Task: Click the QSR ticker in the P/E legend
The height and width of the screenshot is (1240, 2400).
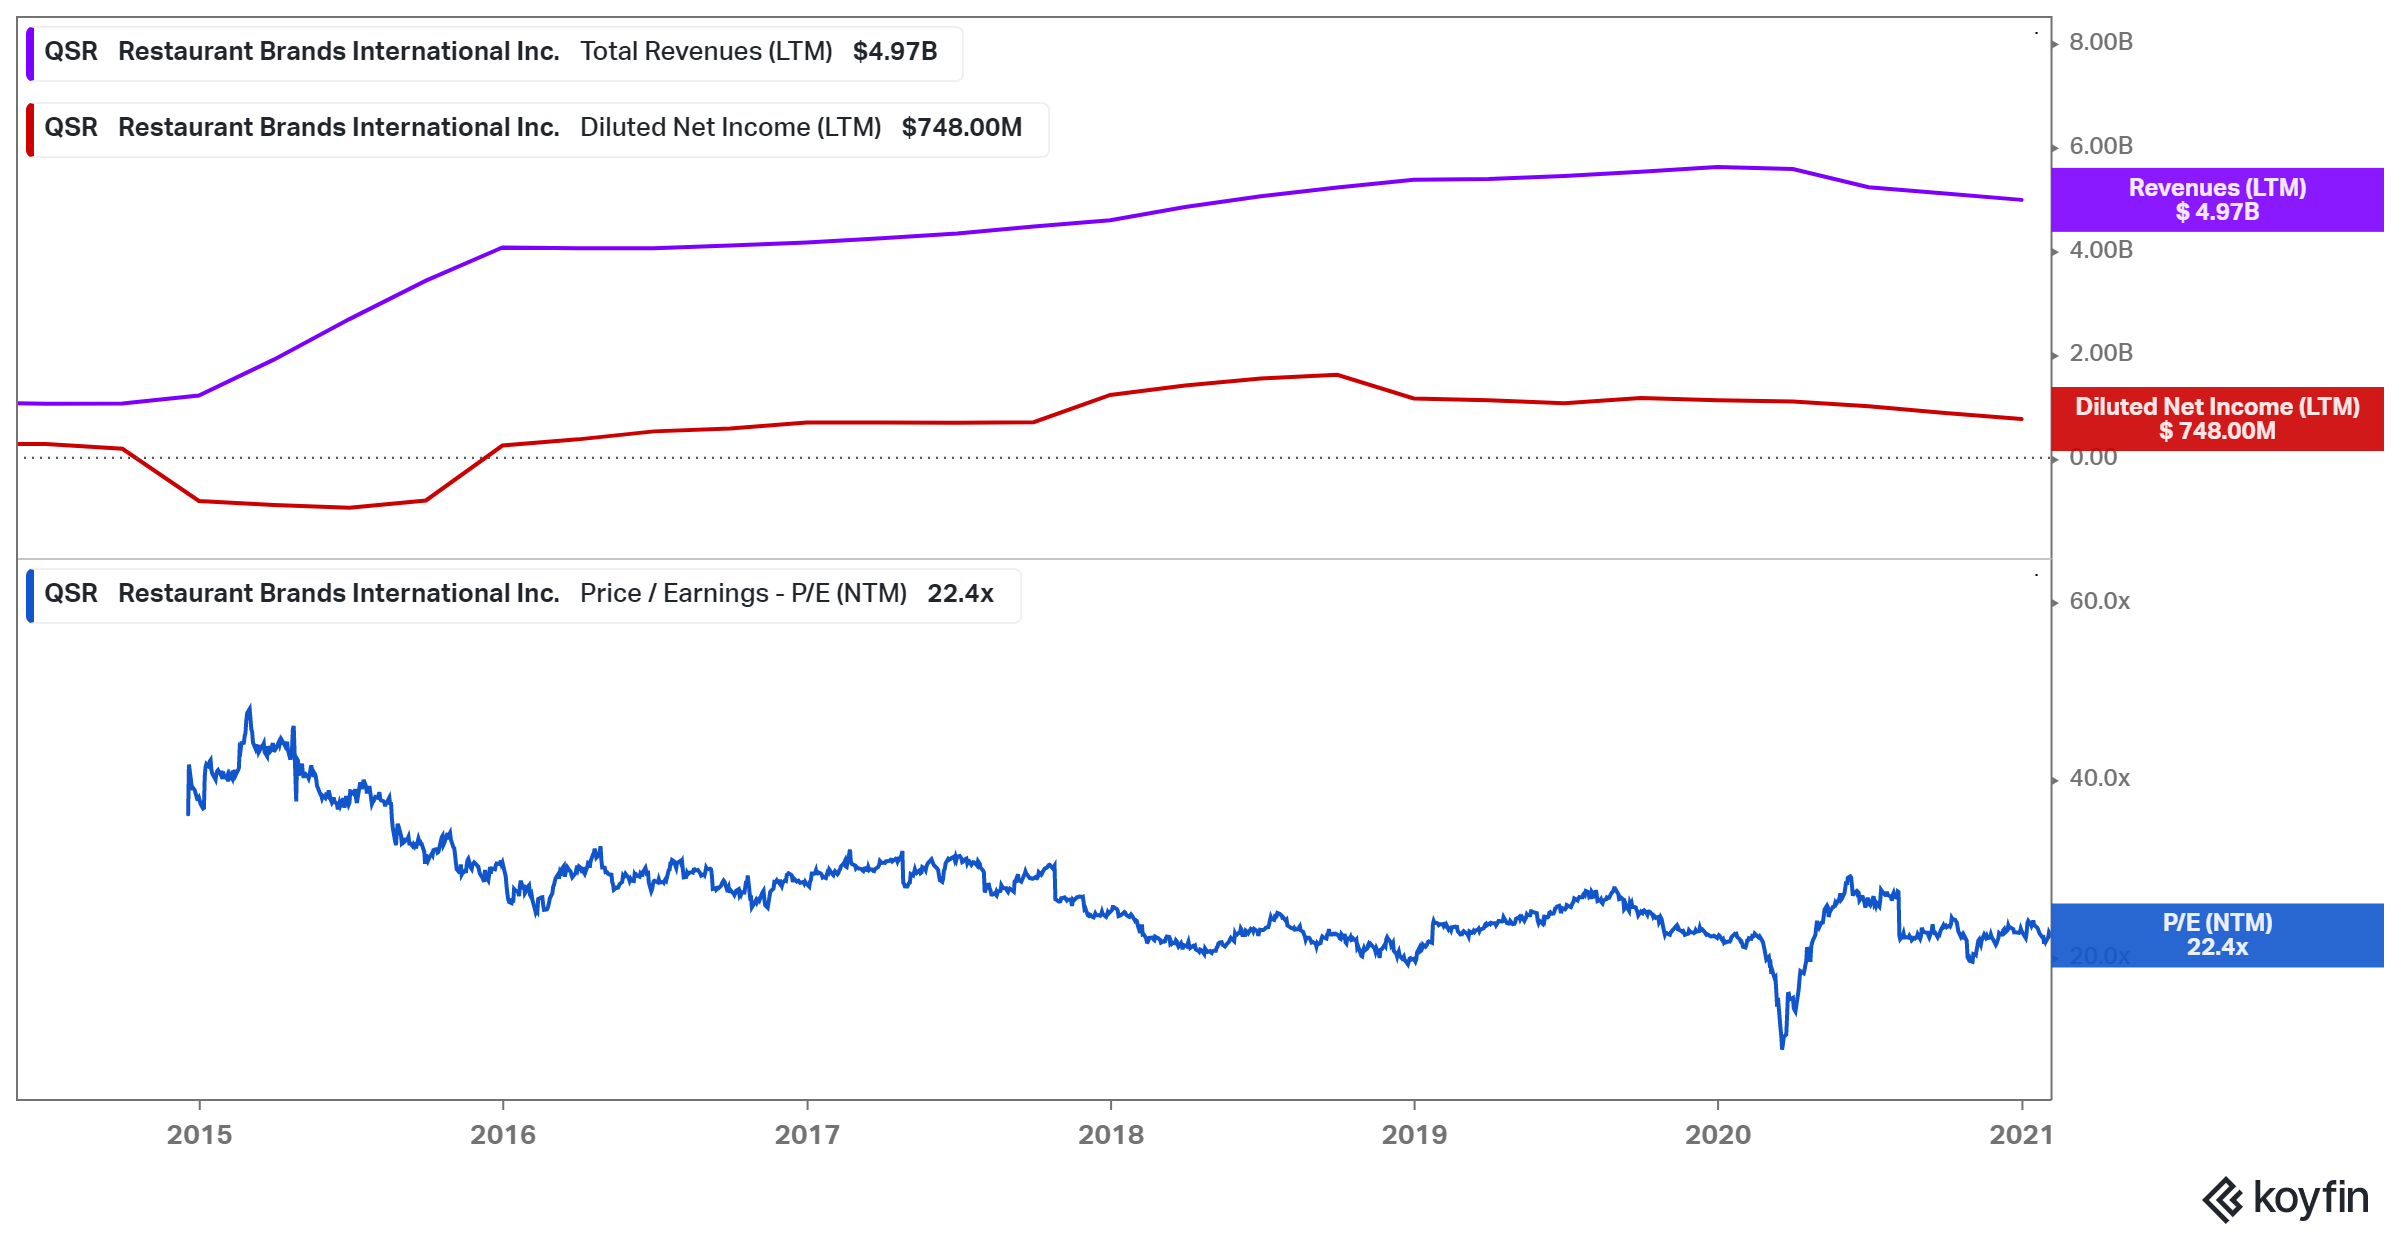Action: [x=71, y=594]
